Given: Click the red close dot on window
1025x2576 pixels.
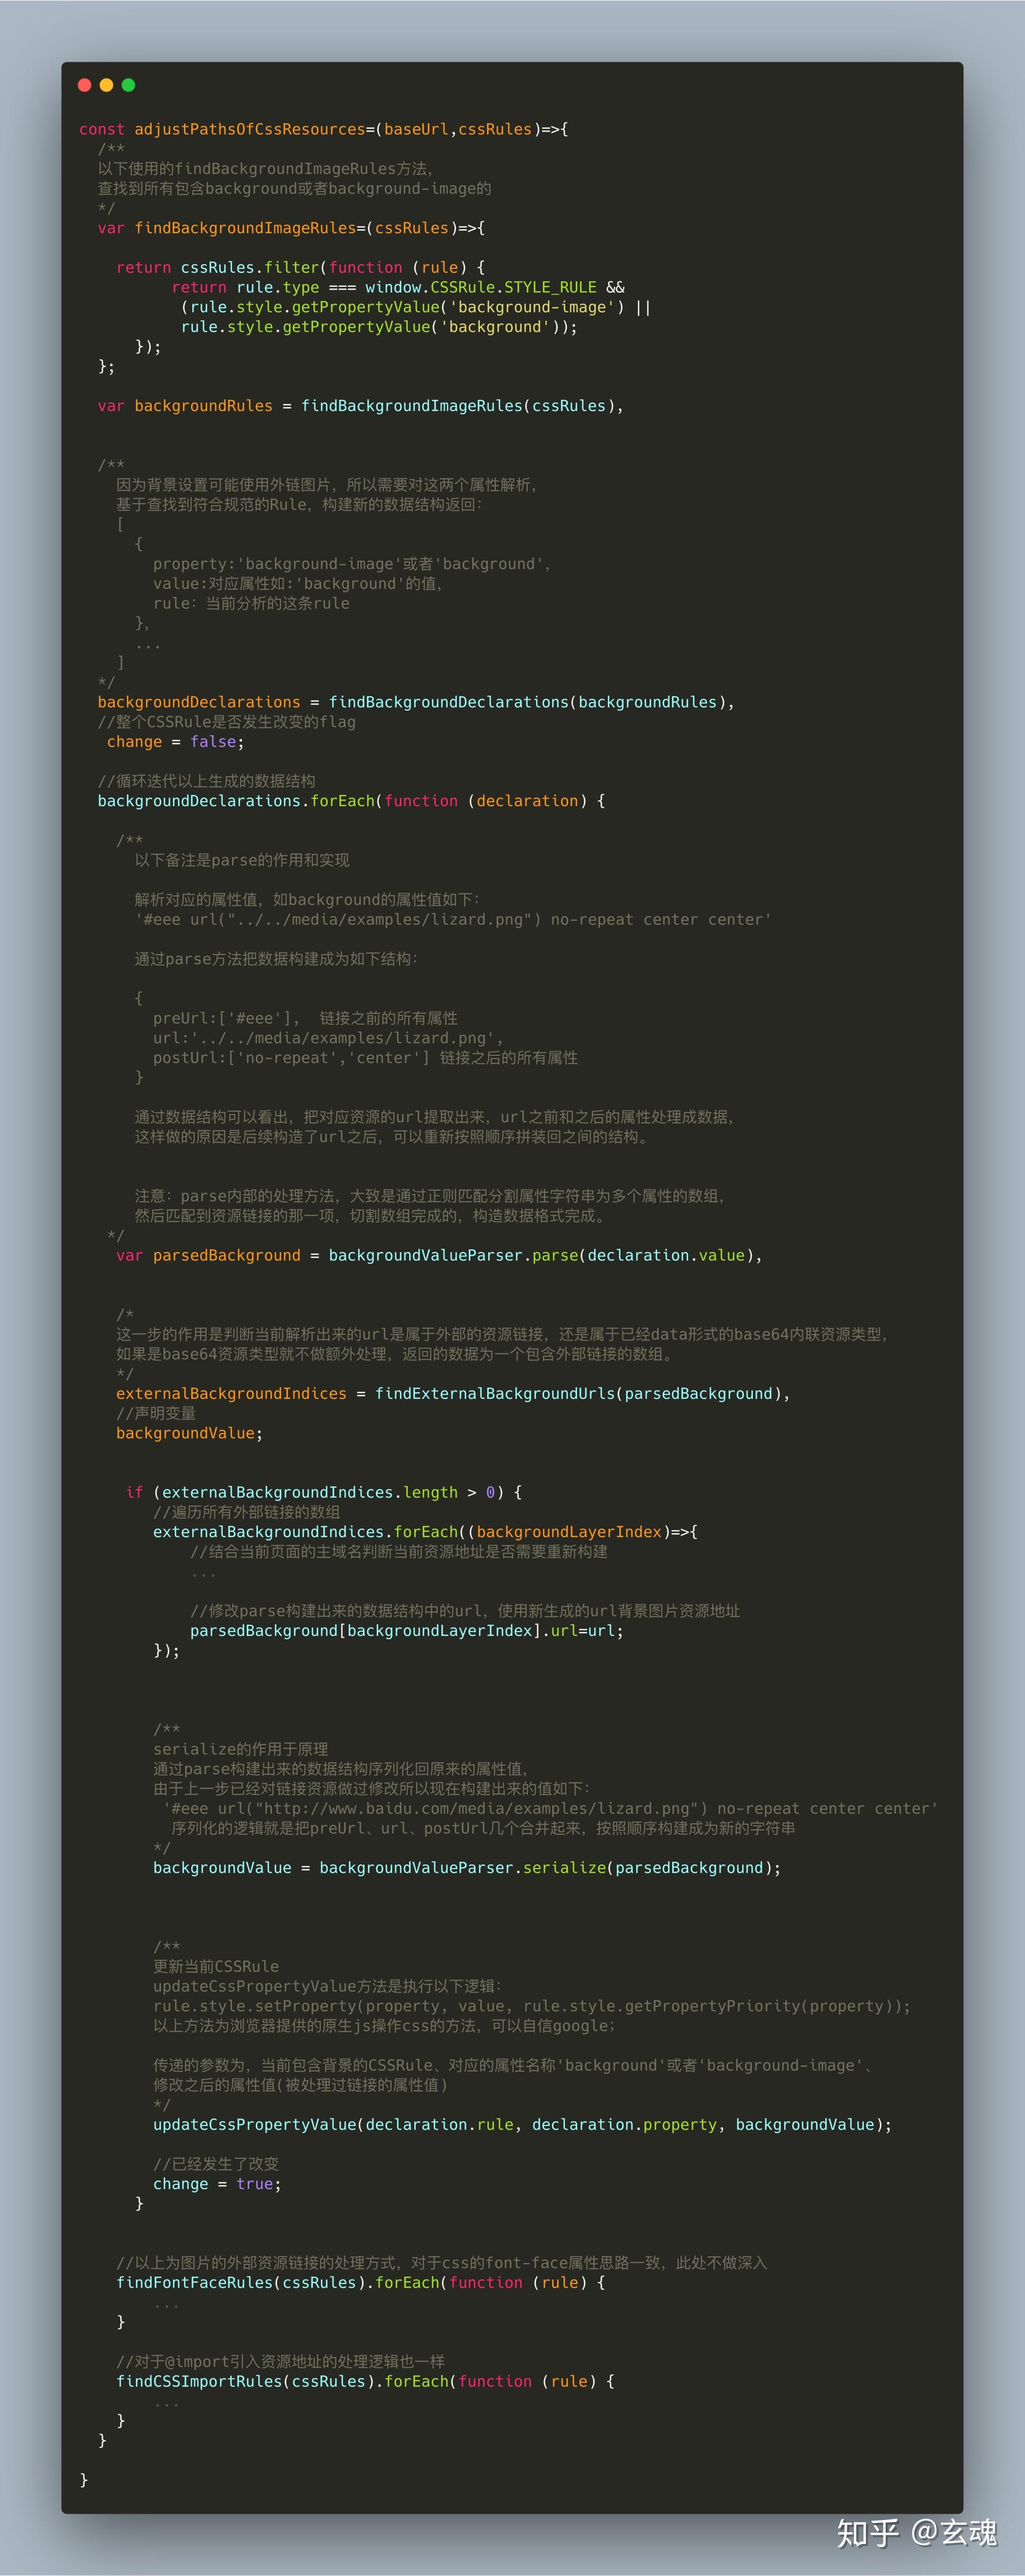Looking at the screenshot, I should pos(84,86).
